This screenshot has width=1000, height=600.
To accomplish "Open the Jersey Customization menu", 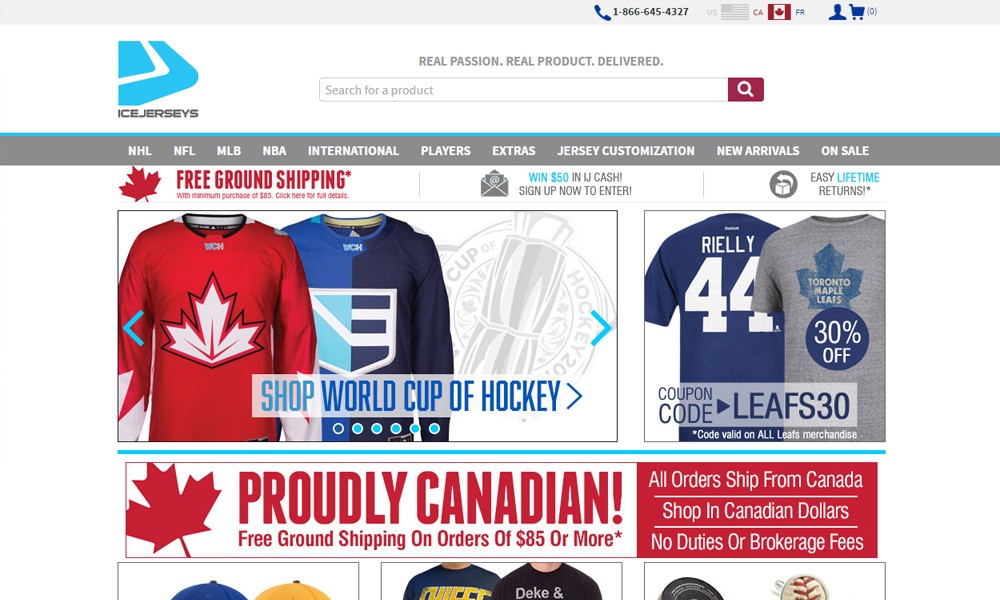I will pos(626,151).
